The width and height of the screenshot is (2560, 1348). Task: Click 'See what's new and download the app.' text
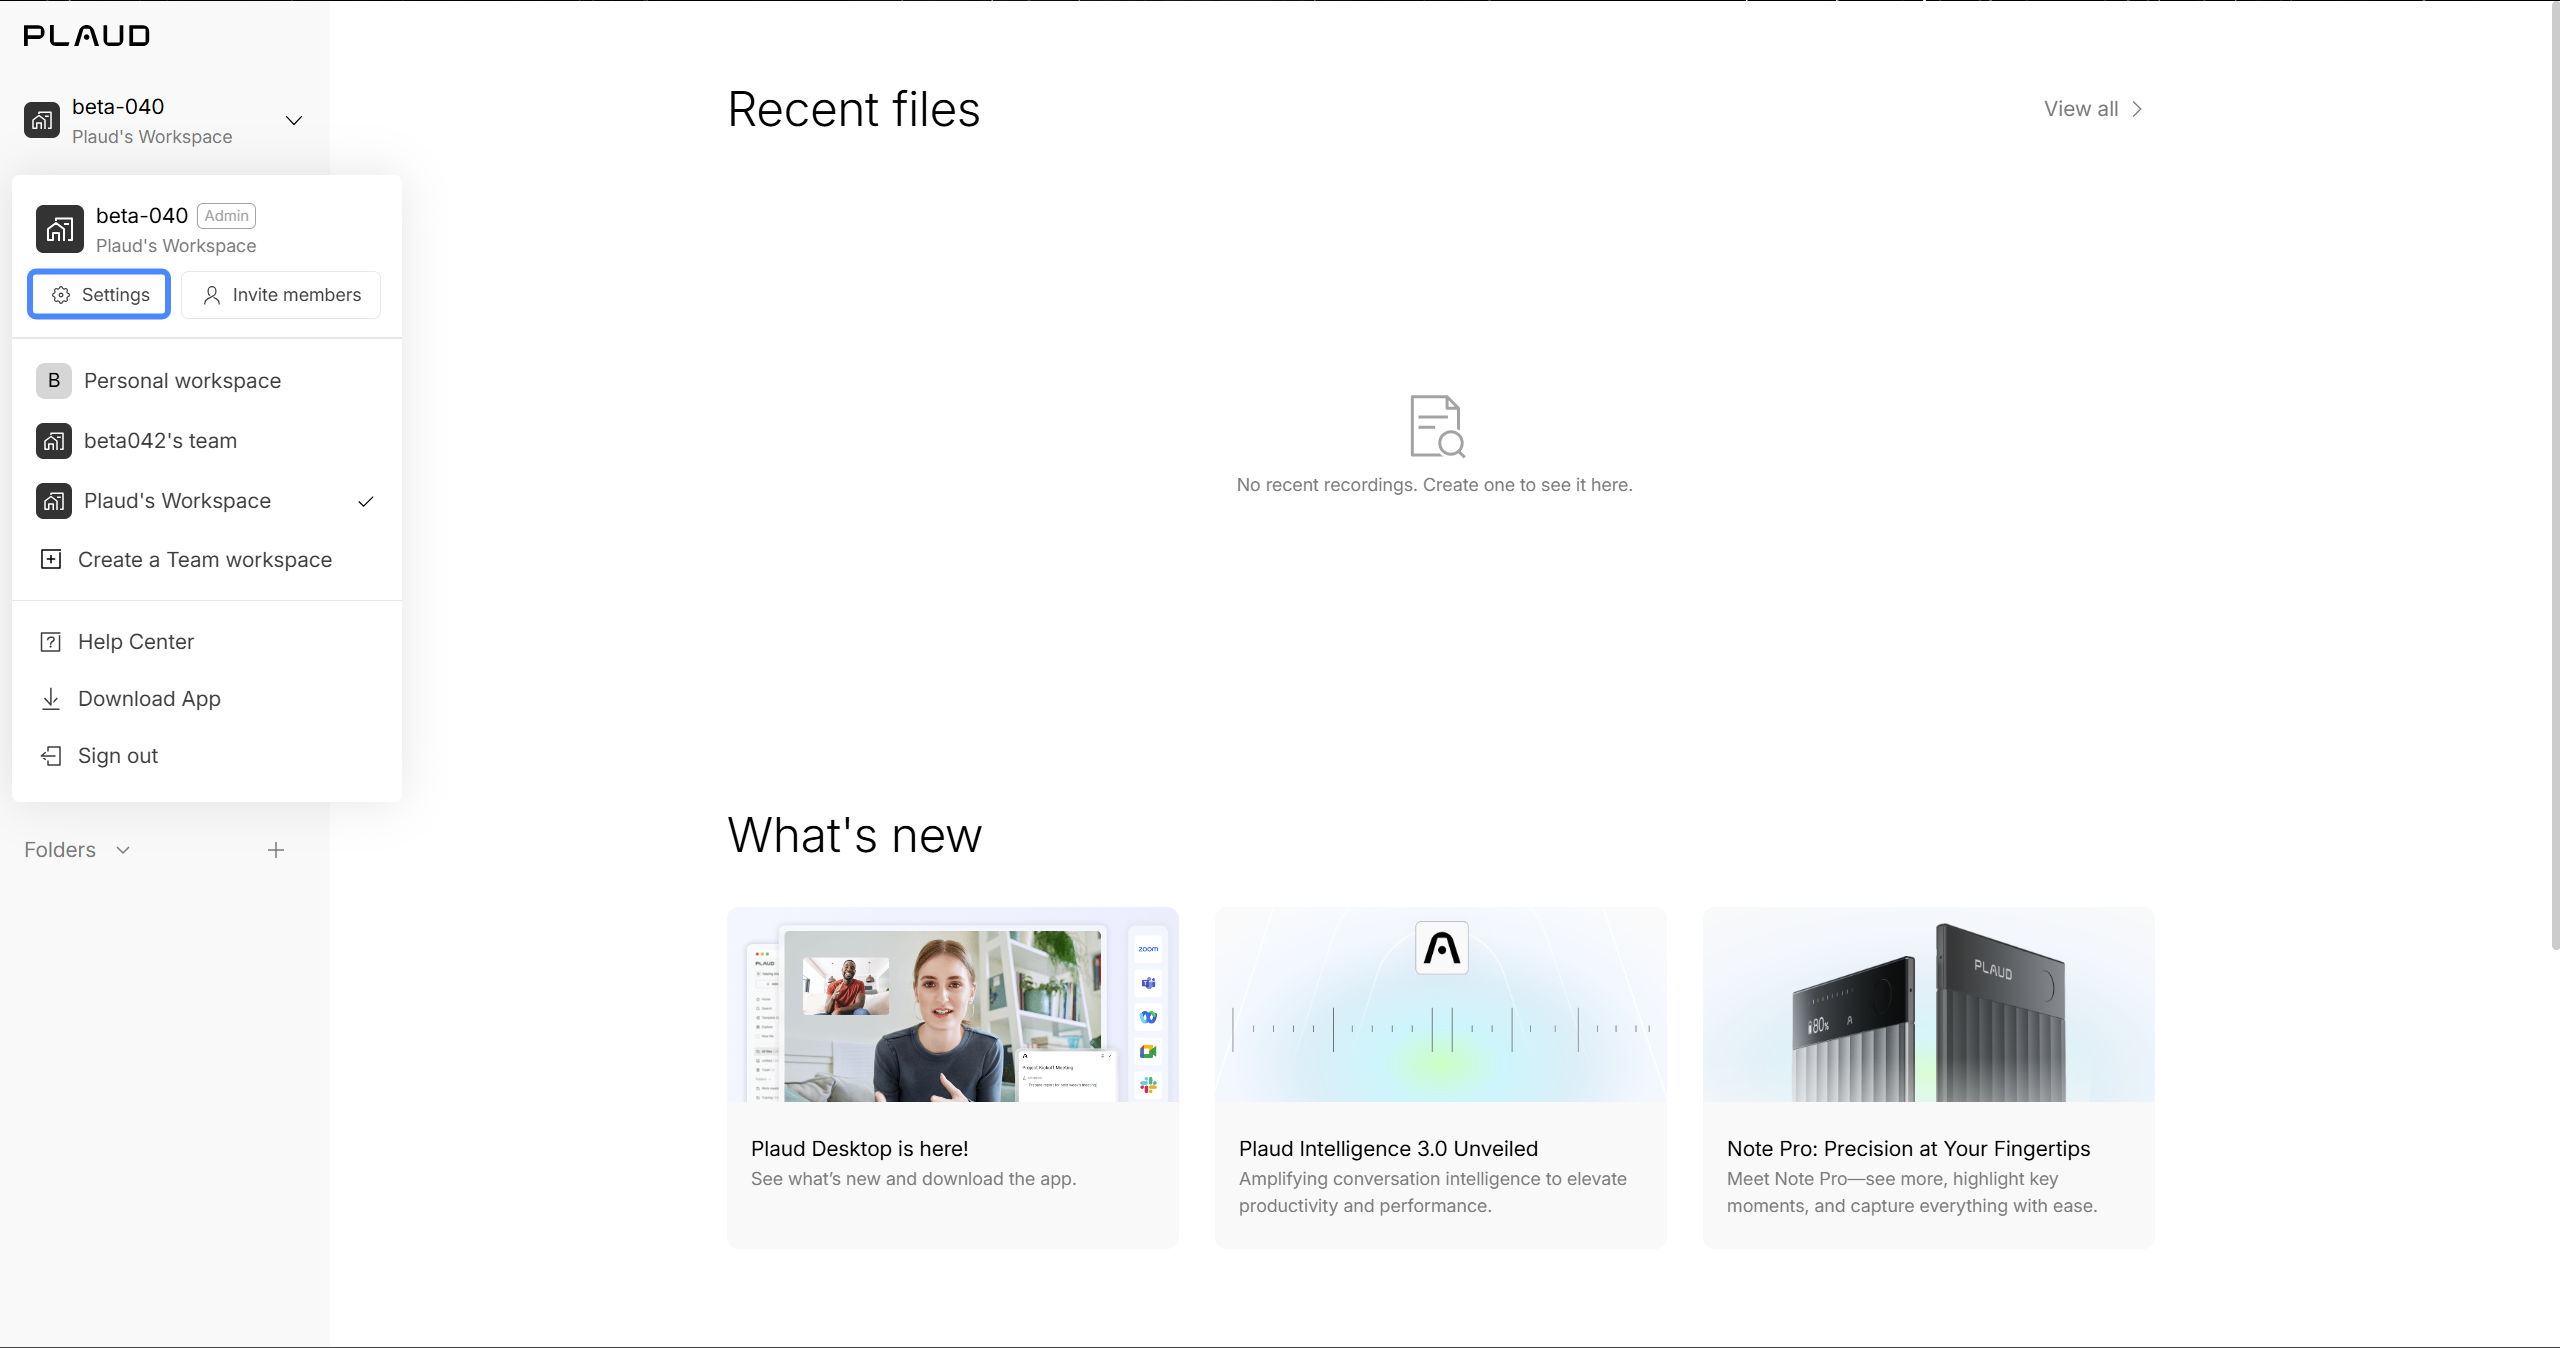914,1179
